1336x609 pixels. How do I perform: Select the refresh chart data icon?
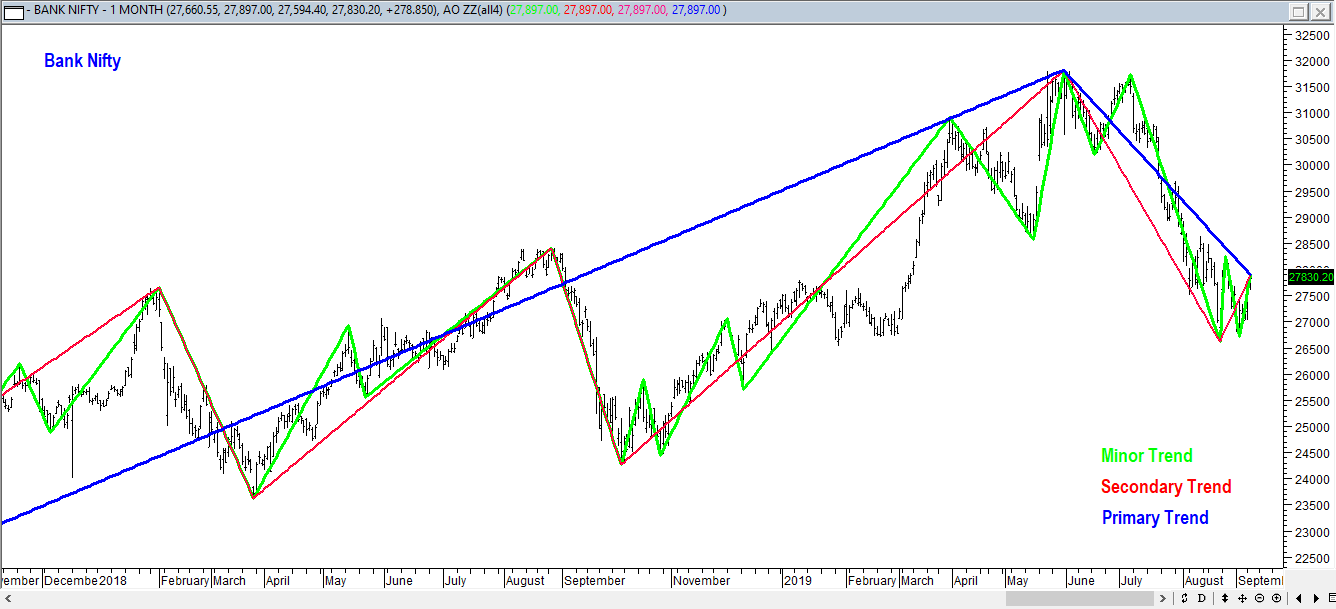(1185, 598)
